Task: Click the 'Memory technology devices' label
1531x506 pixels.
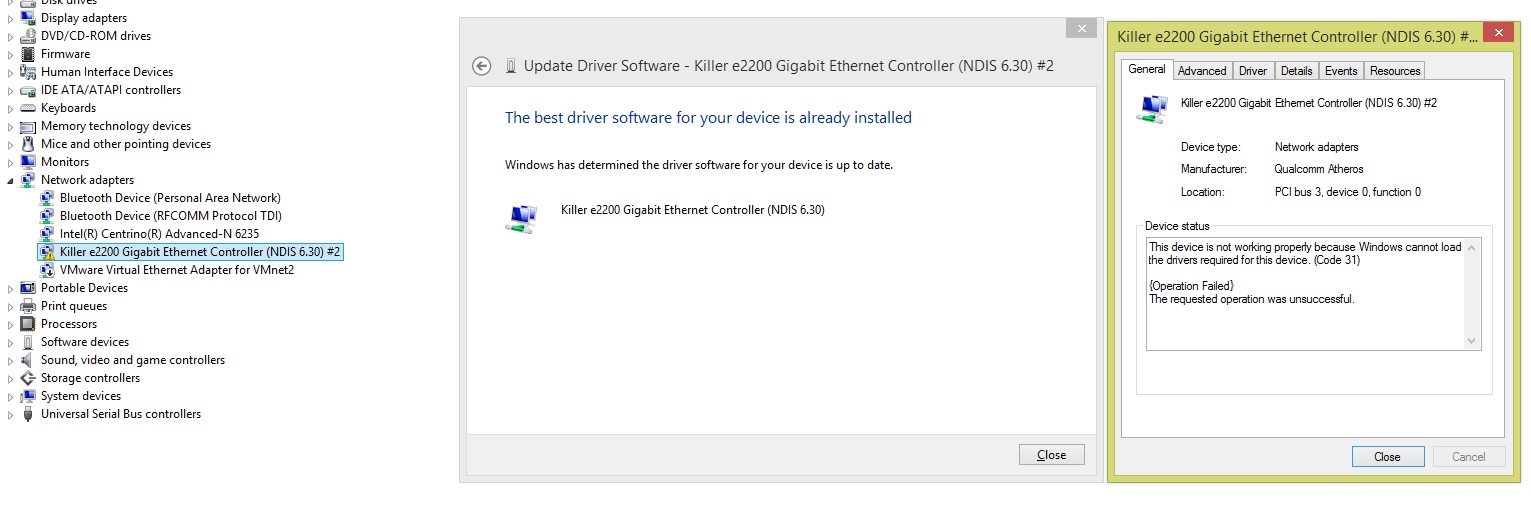Action: [116, 126]
